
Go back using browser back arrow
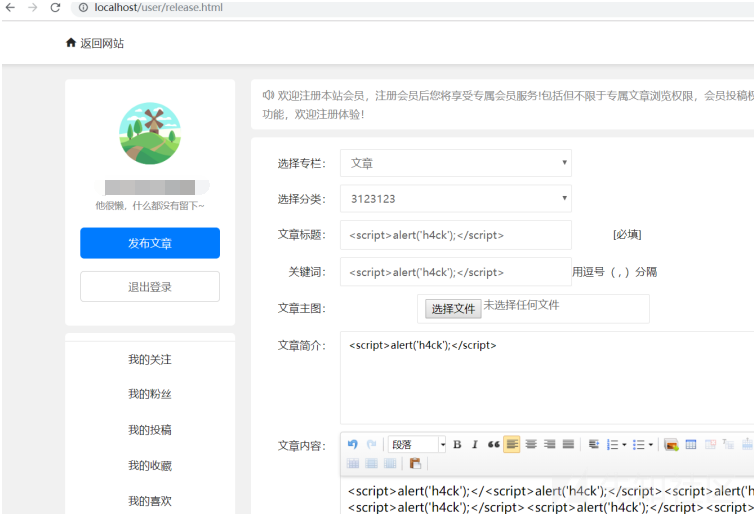[x=10, y=7]
